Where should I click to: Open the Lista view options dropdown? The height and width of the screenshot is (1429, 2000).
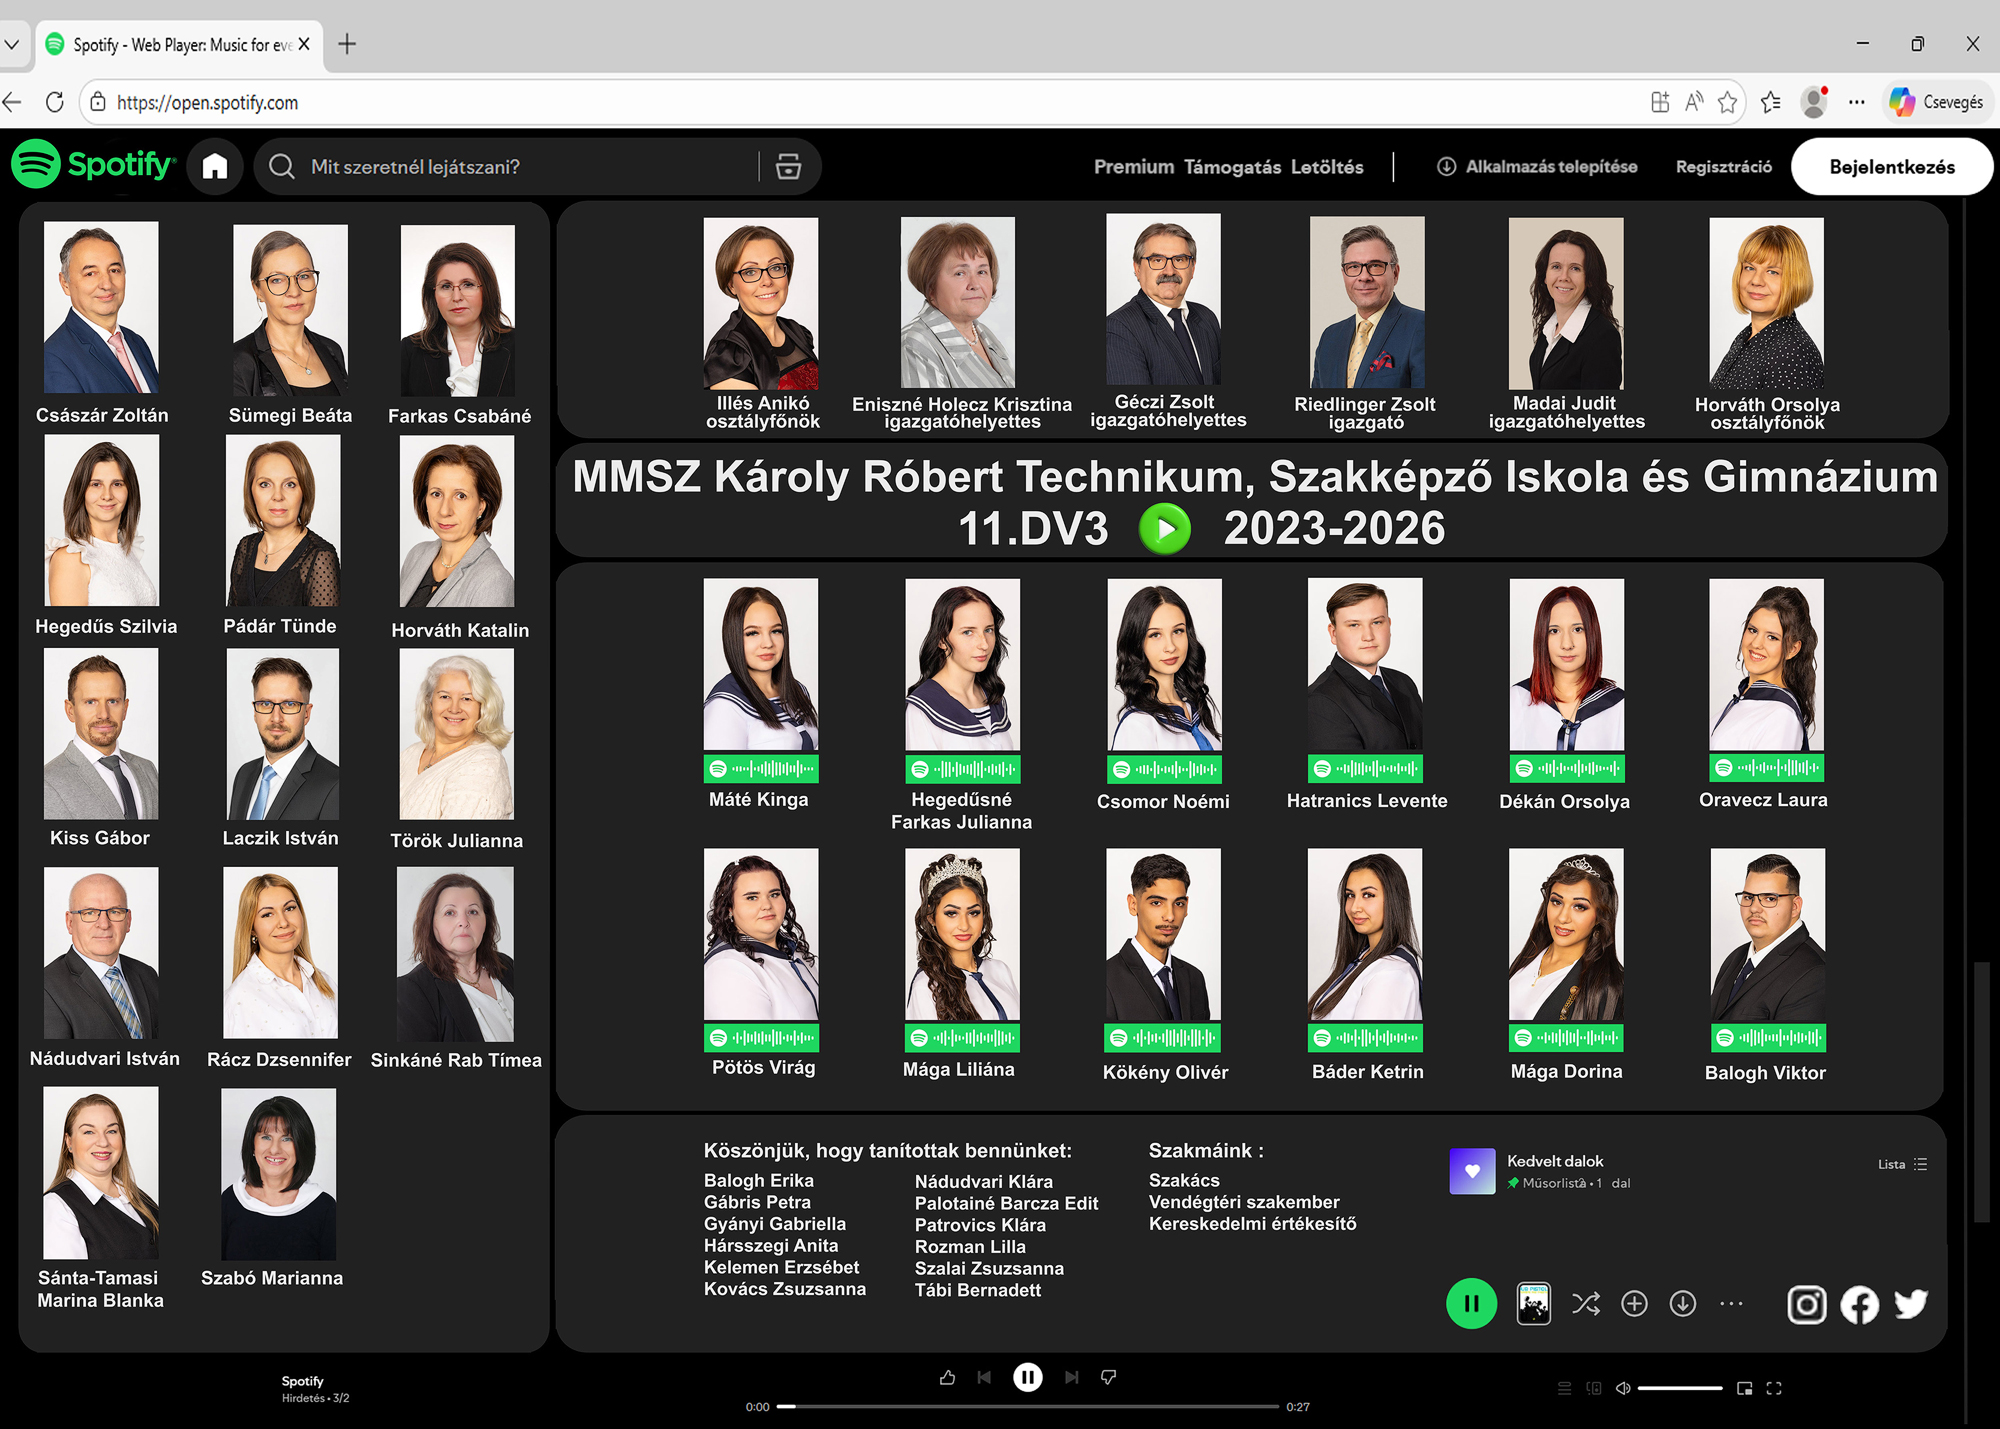point(1902,1164)
